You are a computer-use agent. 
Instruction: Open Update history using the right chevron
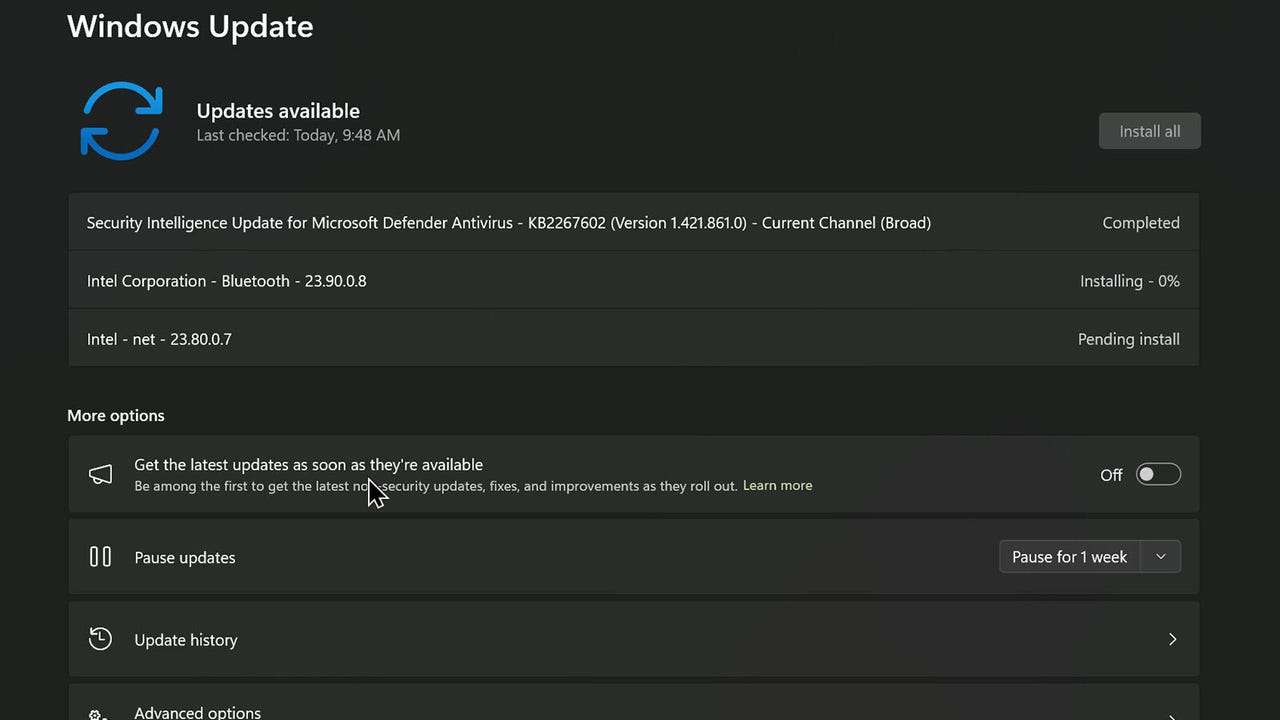(x=1172, y=639)
